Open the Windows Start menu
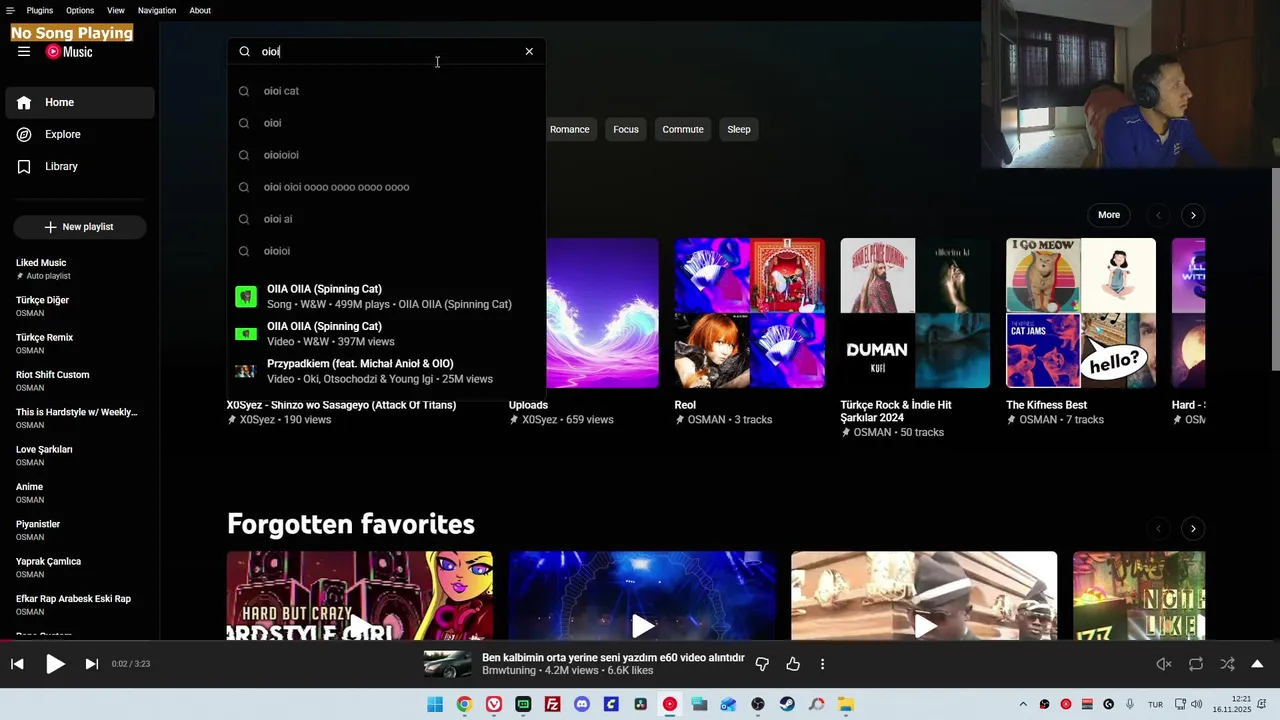The height and width of the screenshot is (720, 1280). [435, 704]
